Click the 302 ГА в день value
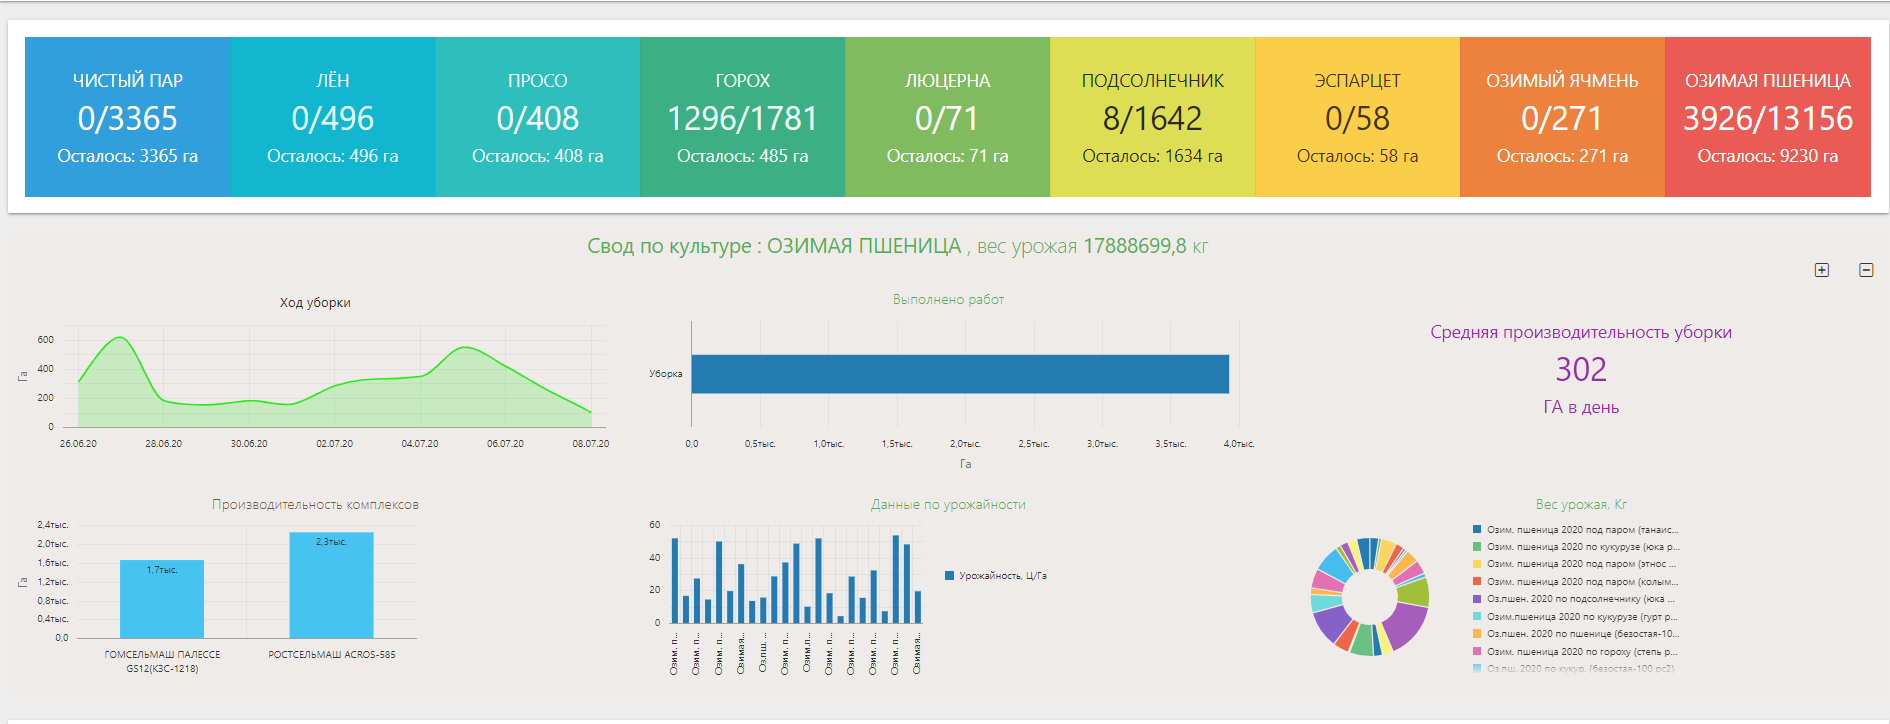The height and width of the screenshot is (724, 1890). (x=1580, y=370)
